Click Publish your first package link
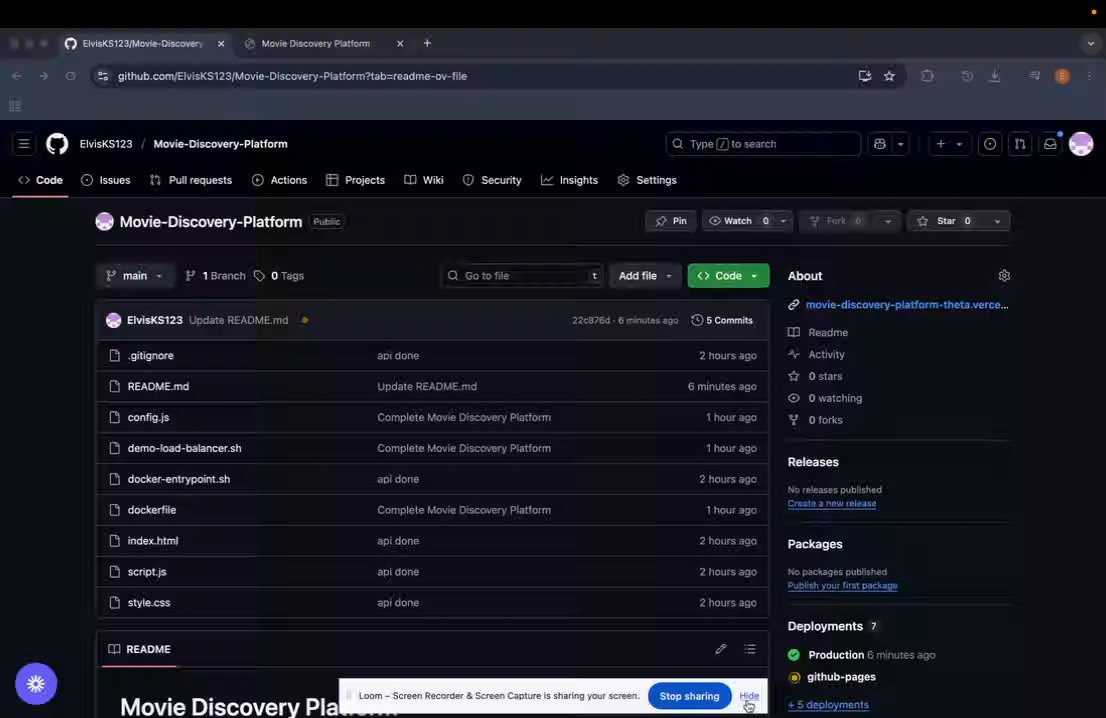 click(842, 585)
